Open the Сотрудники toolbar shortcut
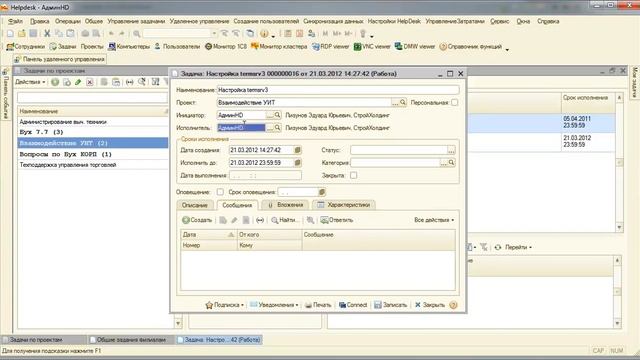The width and height of the screenshot is (640, 360). point(25,47)
